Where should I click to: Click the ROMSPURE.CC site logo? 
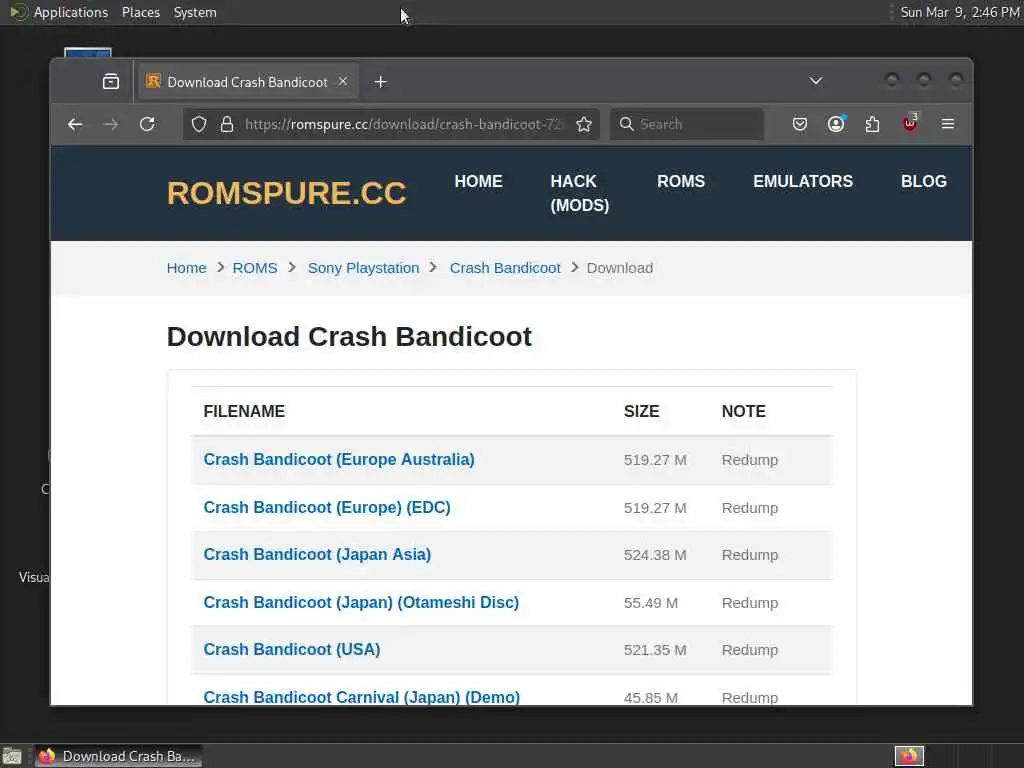tap(287, 193)
